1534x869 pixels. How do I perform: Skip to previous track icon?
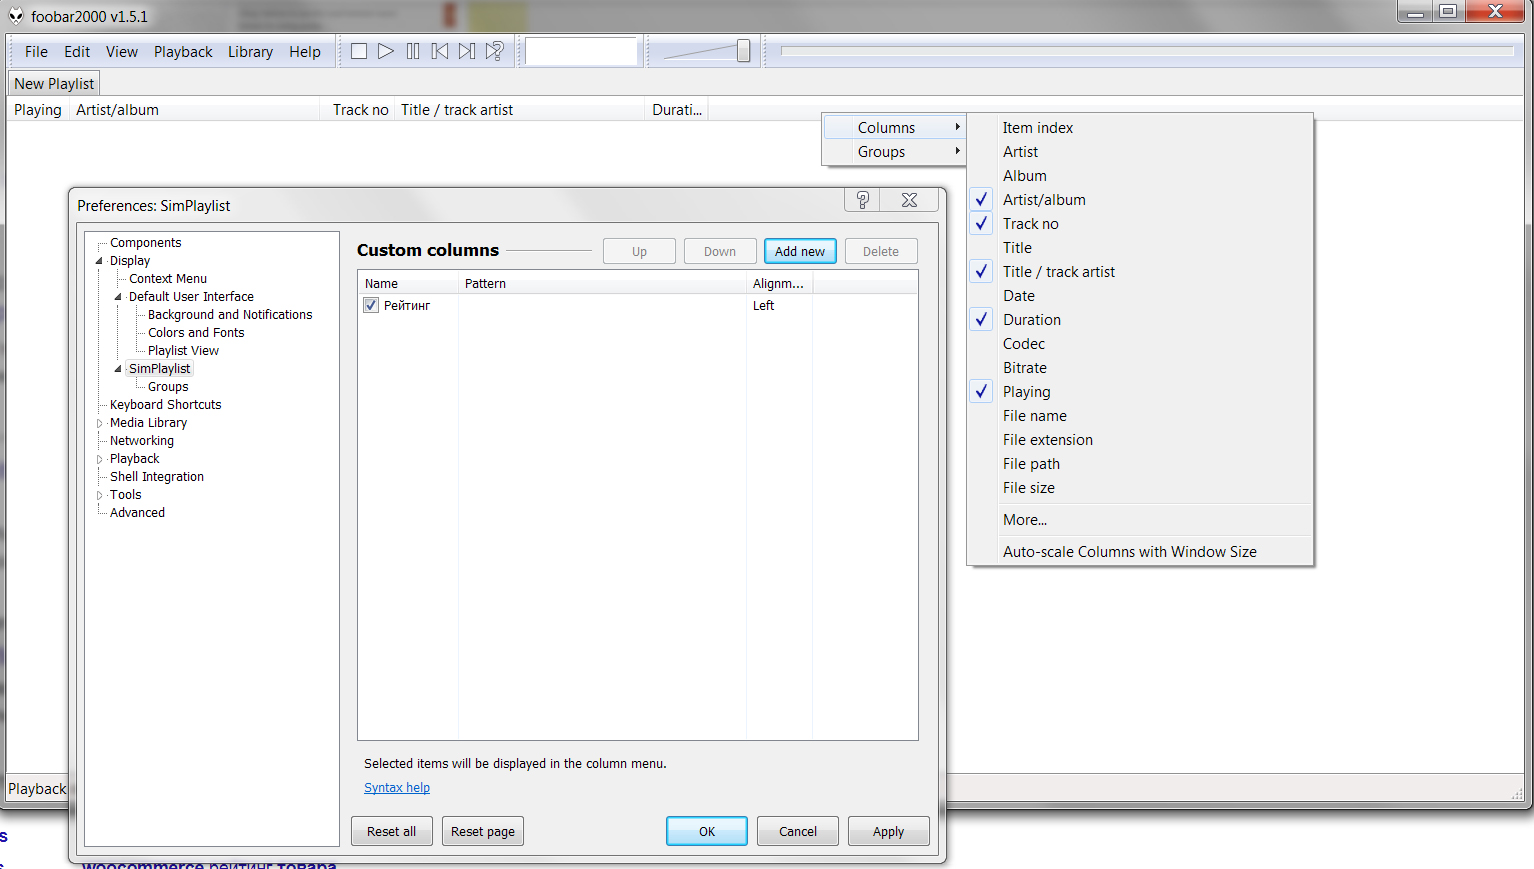pos(440,51)
